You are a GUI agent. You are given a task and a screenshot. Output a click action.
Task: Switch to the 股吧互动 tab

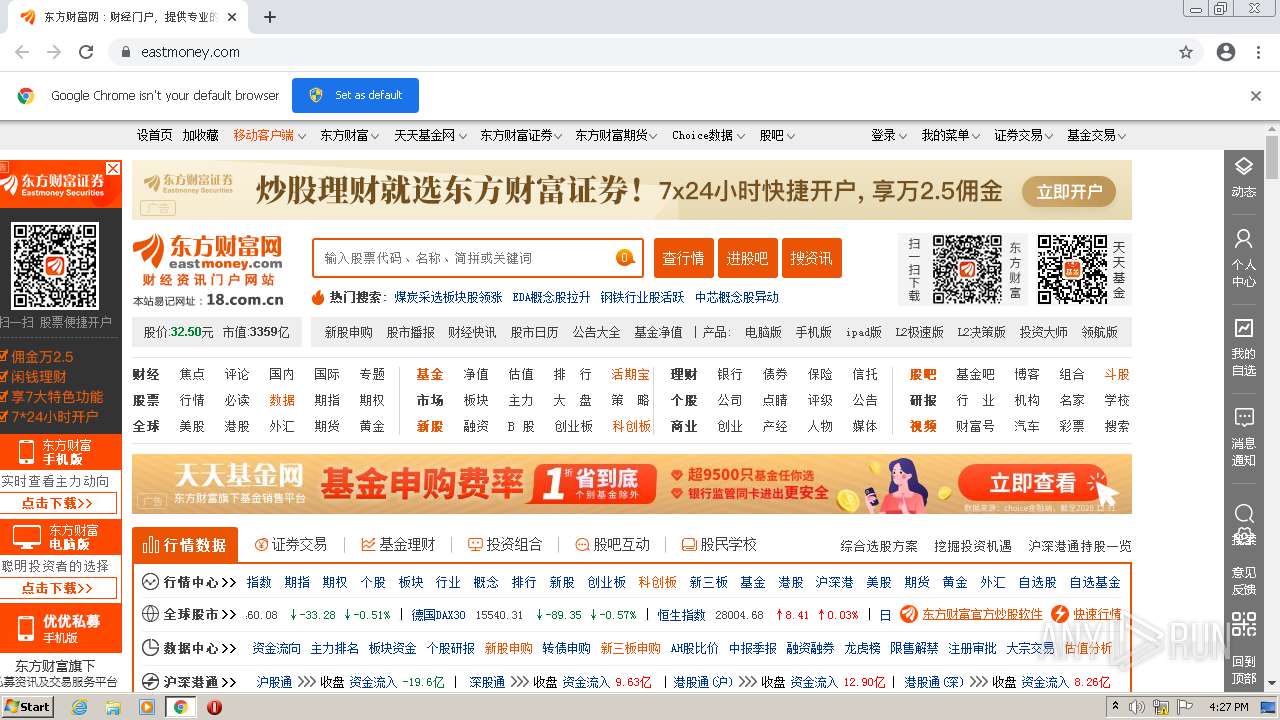coord(613,545)
